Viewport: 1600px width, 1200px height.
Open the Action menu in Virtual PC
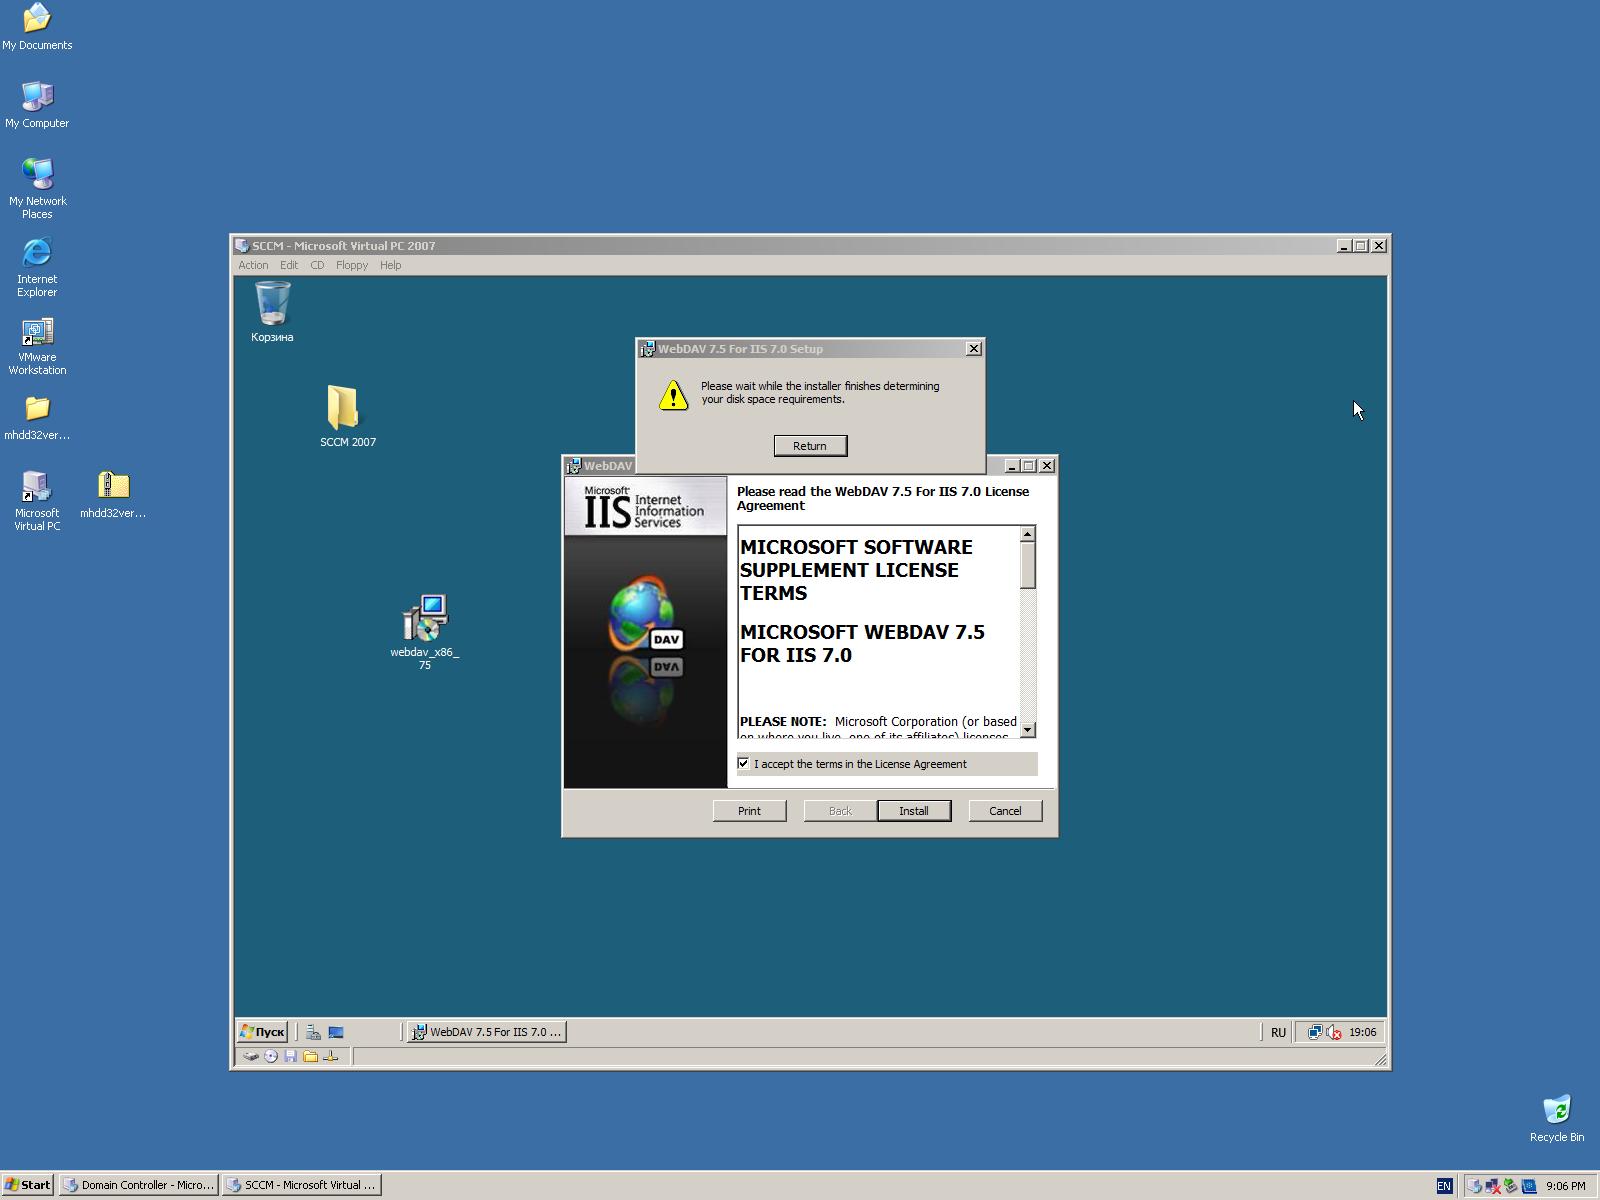[x=253, y=265]
